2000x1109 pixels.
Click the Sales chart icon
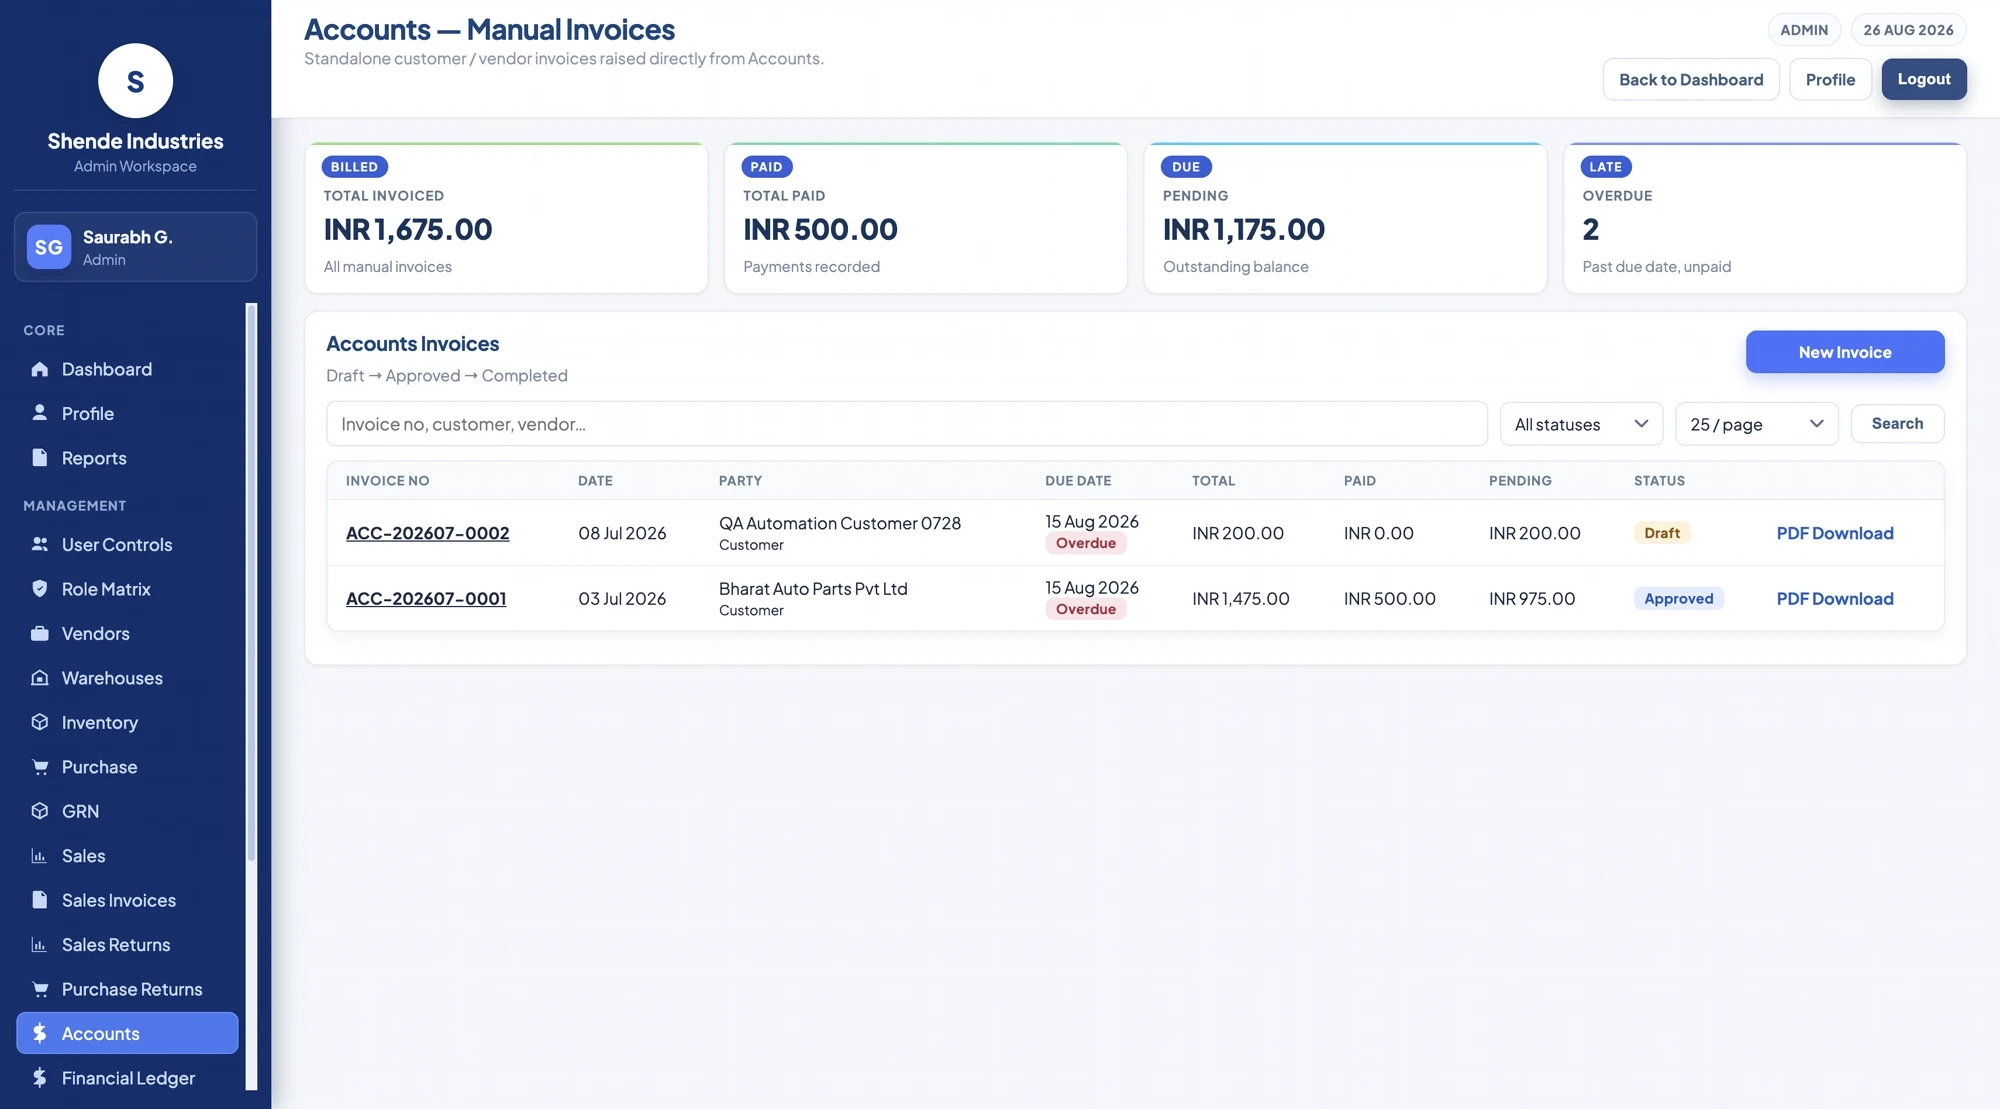tap(40, 856)
